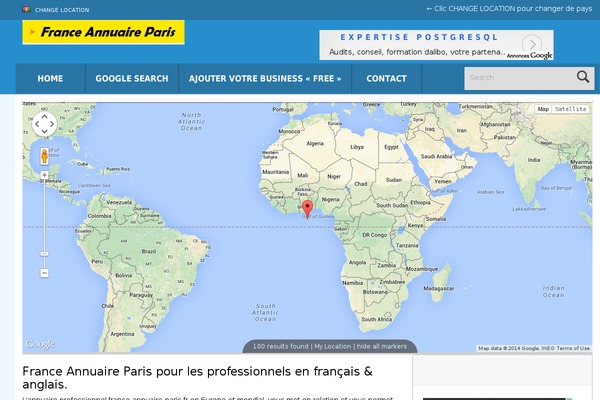Select AJOUTER VOTRE BUSINESS « FREE » menu
This screenshot has height=400, width=600.
[265, 78]
